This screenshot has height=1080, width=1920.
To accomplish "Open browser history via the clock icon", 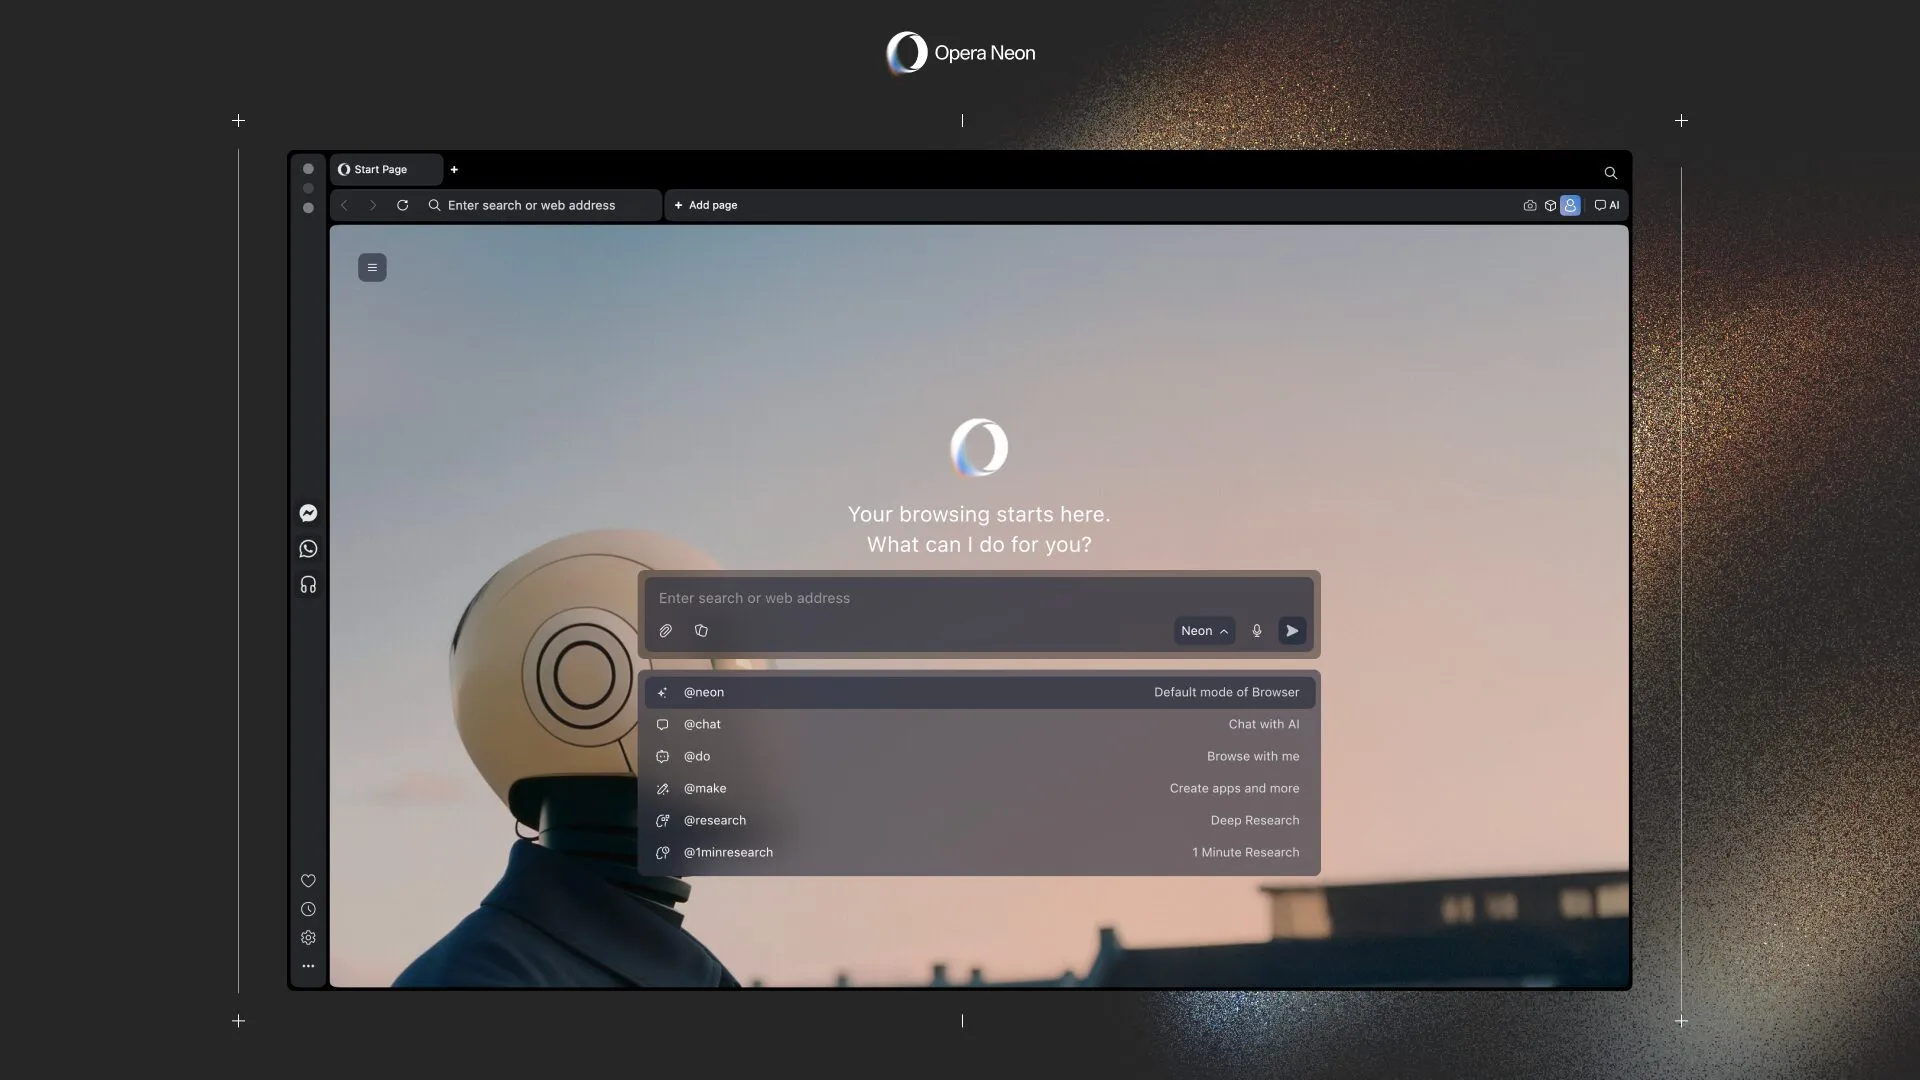I will [x=307, y=909].
